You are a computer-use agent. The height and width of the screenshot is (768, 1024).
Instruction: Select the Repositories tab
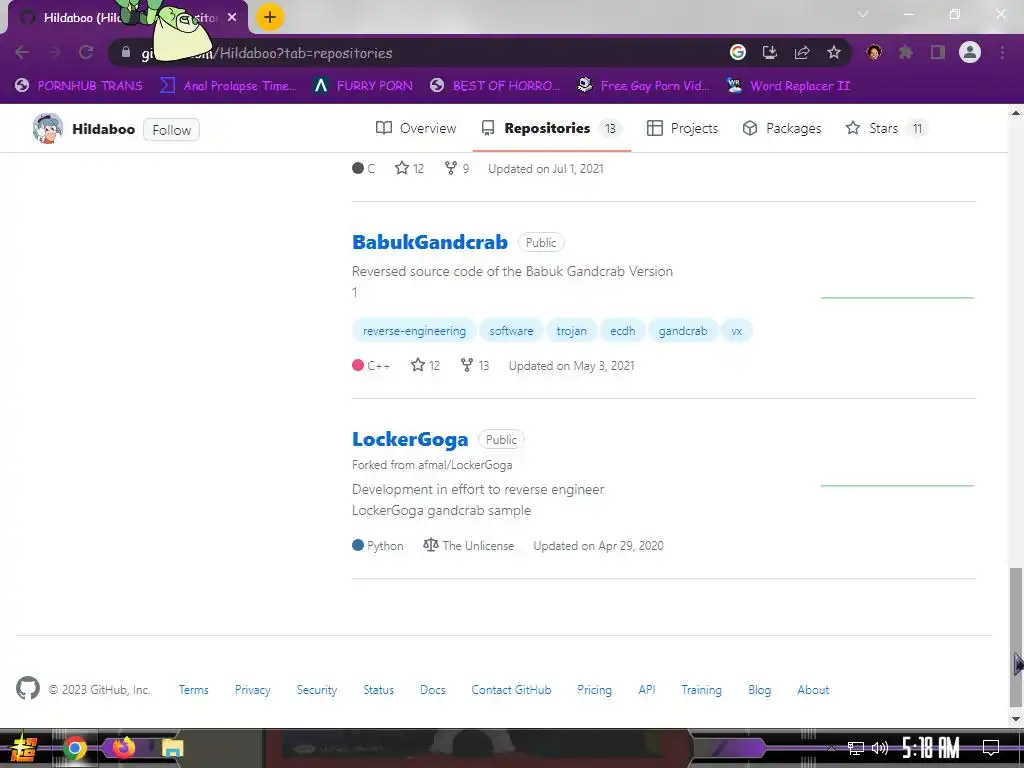click(551, 128)
